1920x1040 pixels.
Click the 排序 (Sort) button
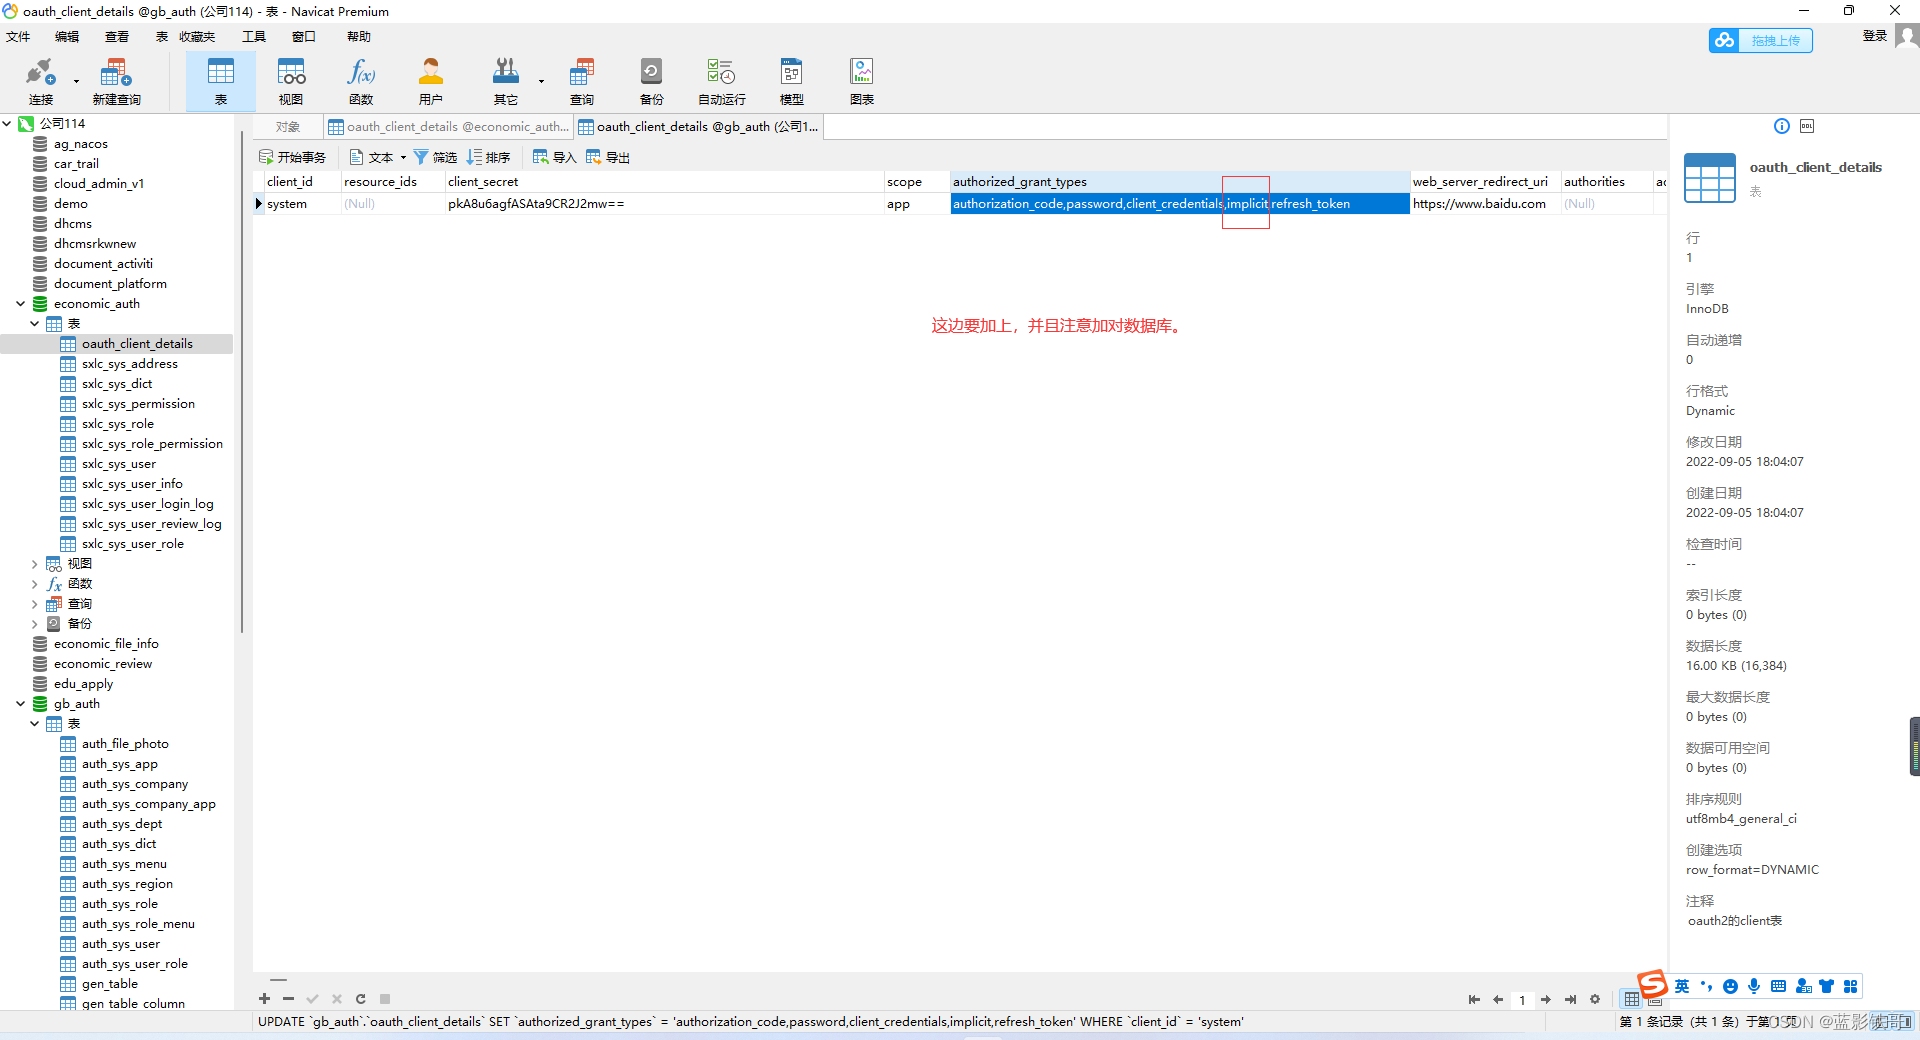click(488, 157)
